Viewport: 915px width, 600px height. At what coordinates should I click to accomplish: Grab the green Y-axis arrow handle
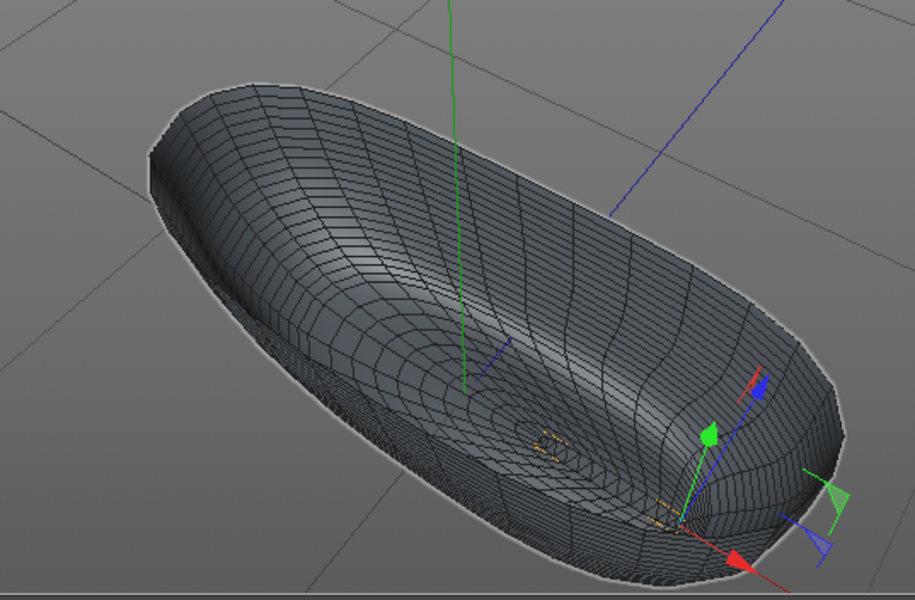point(710,435)
